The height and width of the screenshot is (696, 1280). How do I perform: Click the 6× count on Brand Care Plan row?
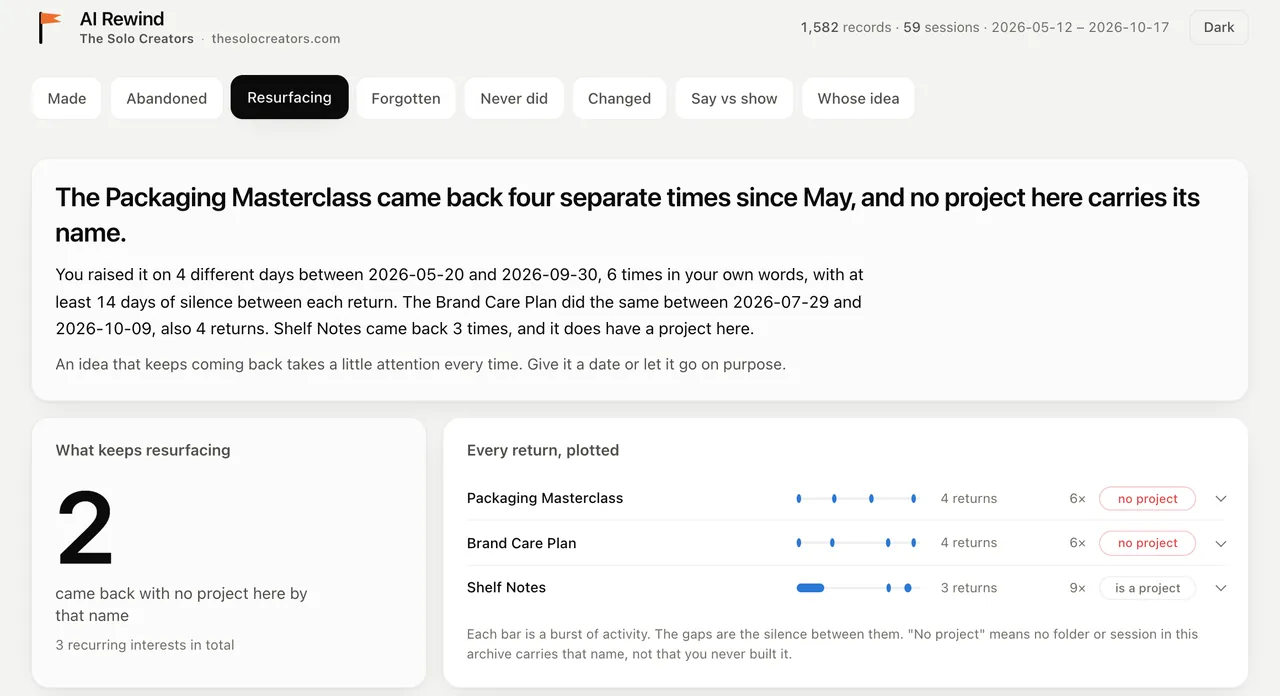click(1077, 543)
